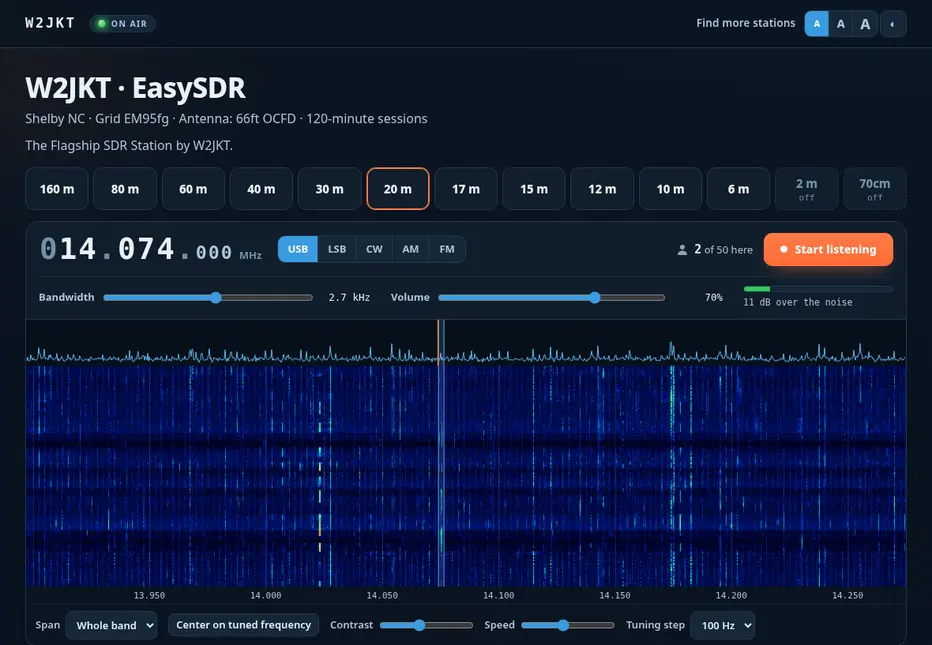Click the '70%' volume value
Screen dimensions: 932x645
(714, 297)
